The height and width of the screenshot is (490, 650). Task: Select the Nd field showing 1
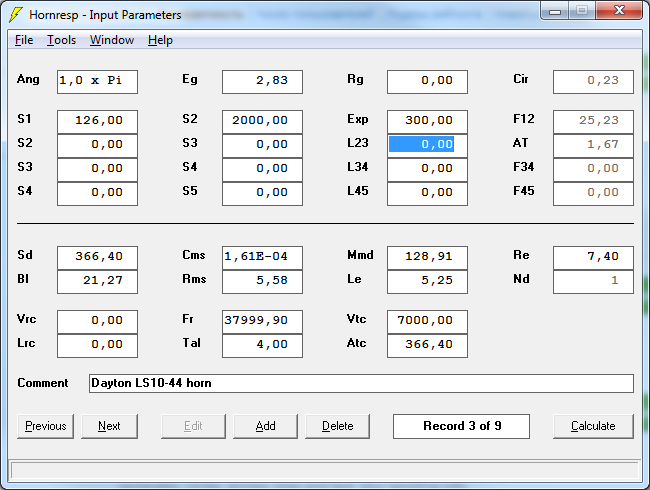click(593, 282)
